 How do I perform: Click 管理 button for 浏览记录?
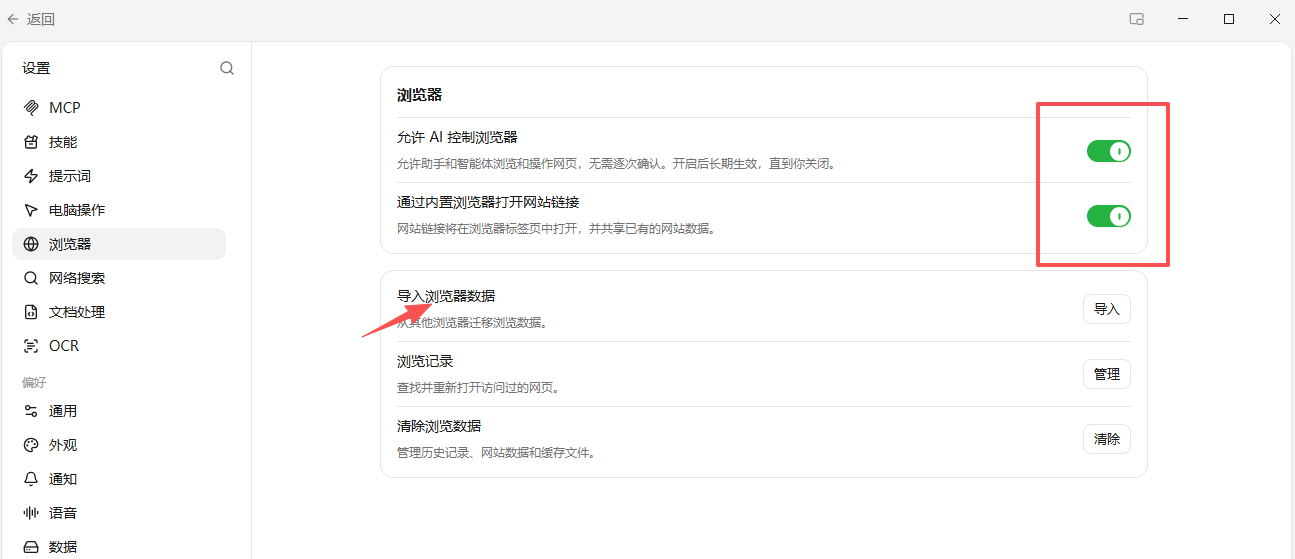pyautogui.click(x=1106, y=374)
